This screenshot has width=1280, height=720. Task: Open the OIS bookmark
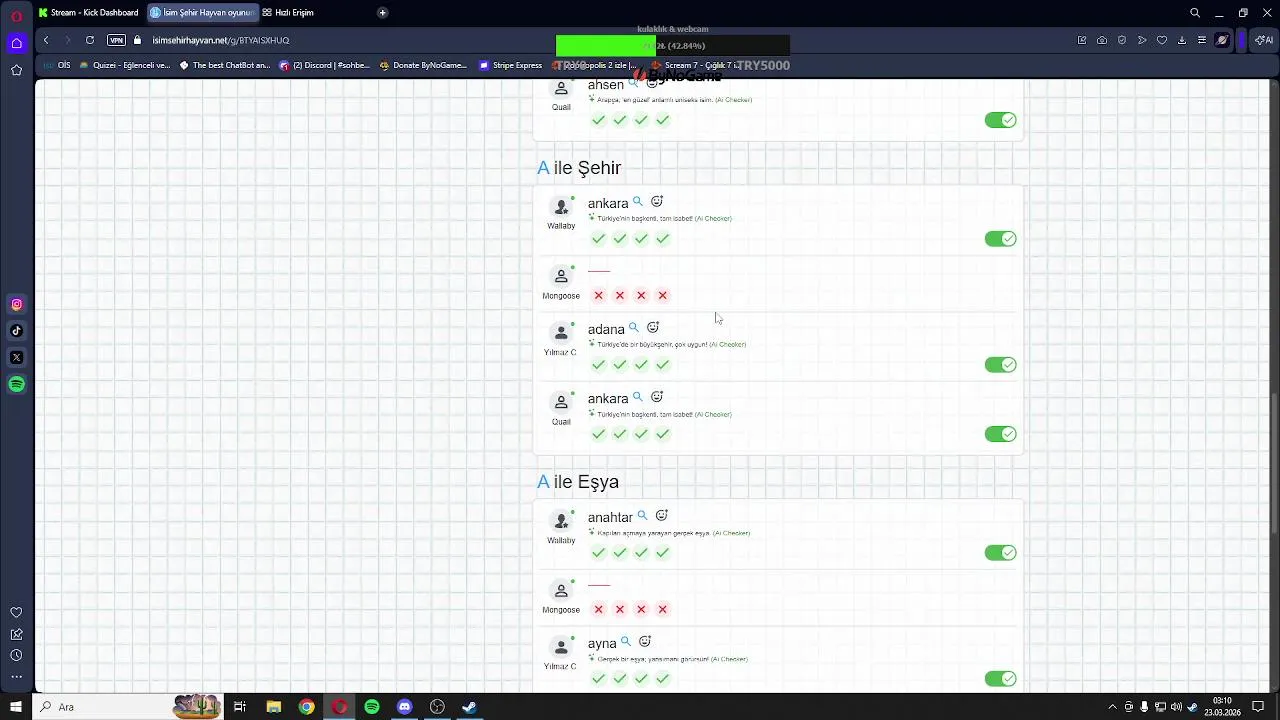click(58, 65)
